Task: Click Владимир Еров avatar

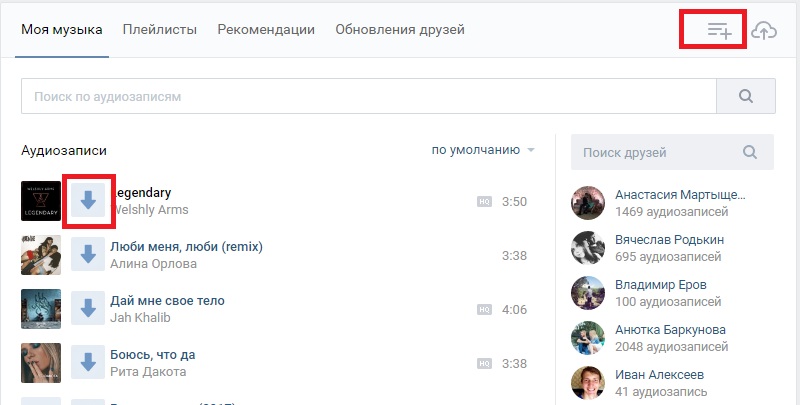Action: coord(588,293)
